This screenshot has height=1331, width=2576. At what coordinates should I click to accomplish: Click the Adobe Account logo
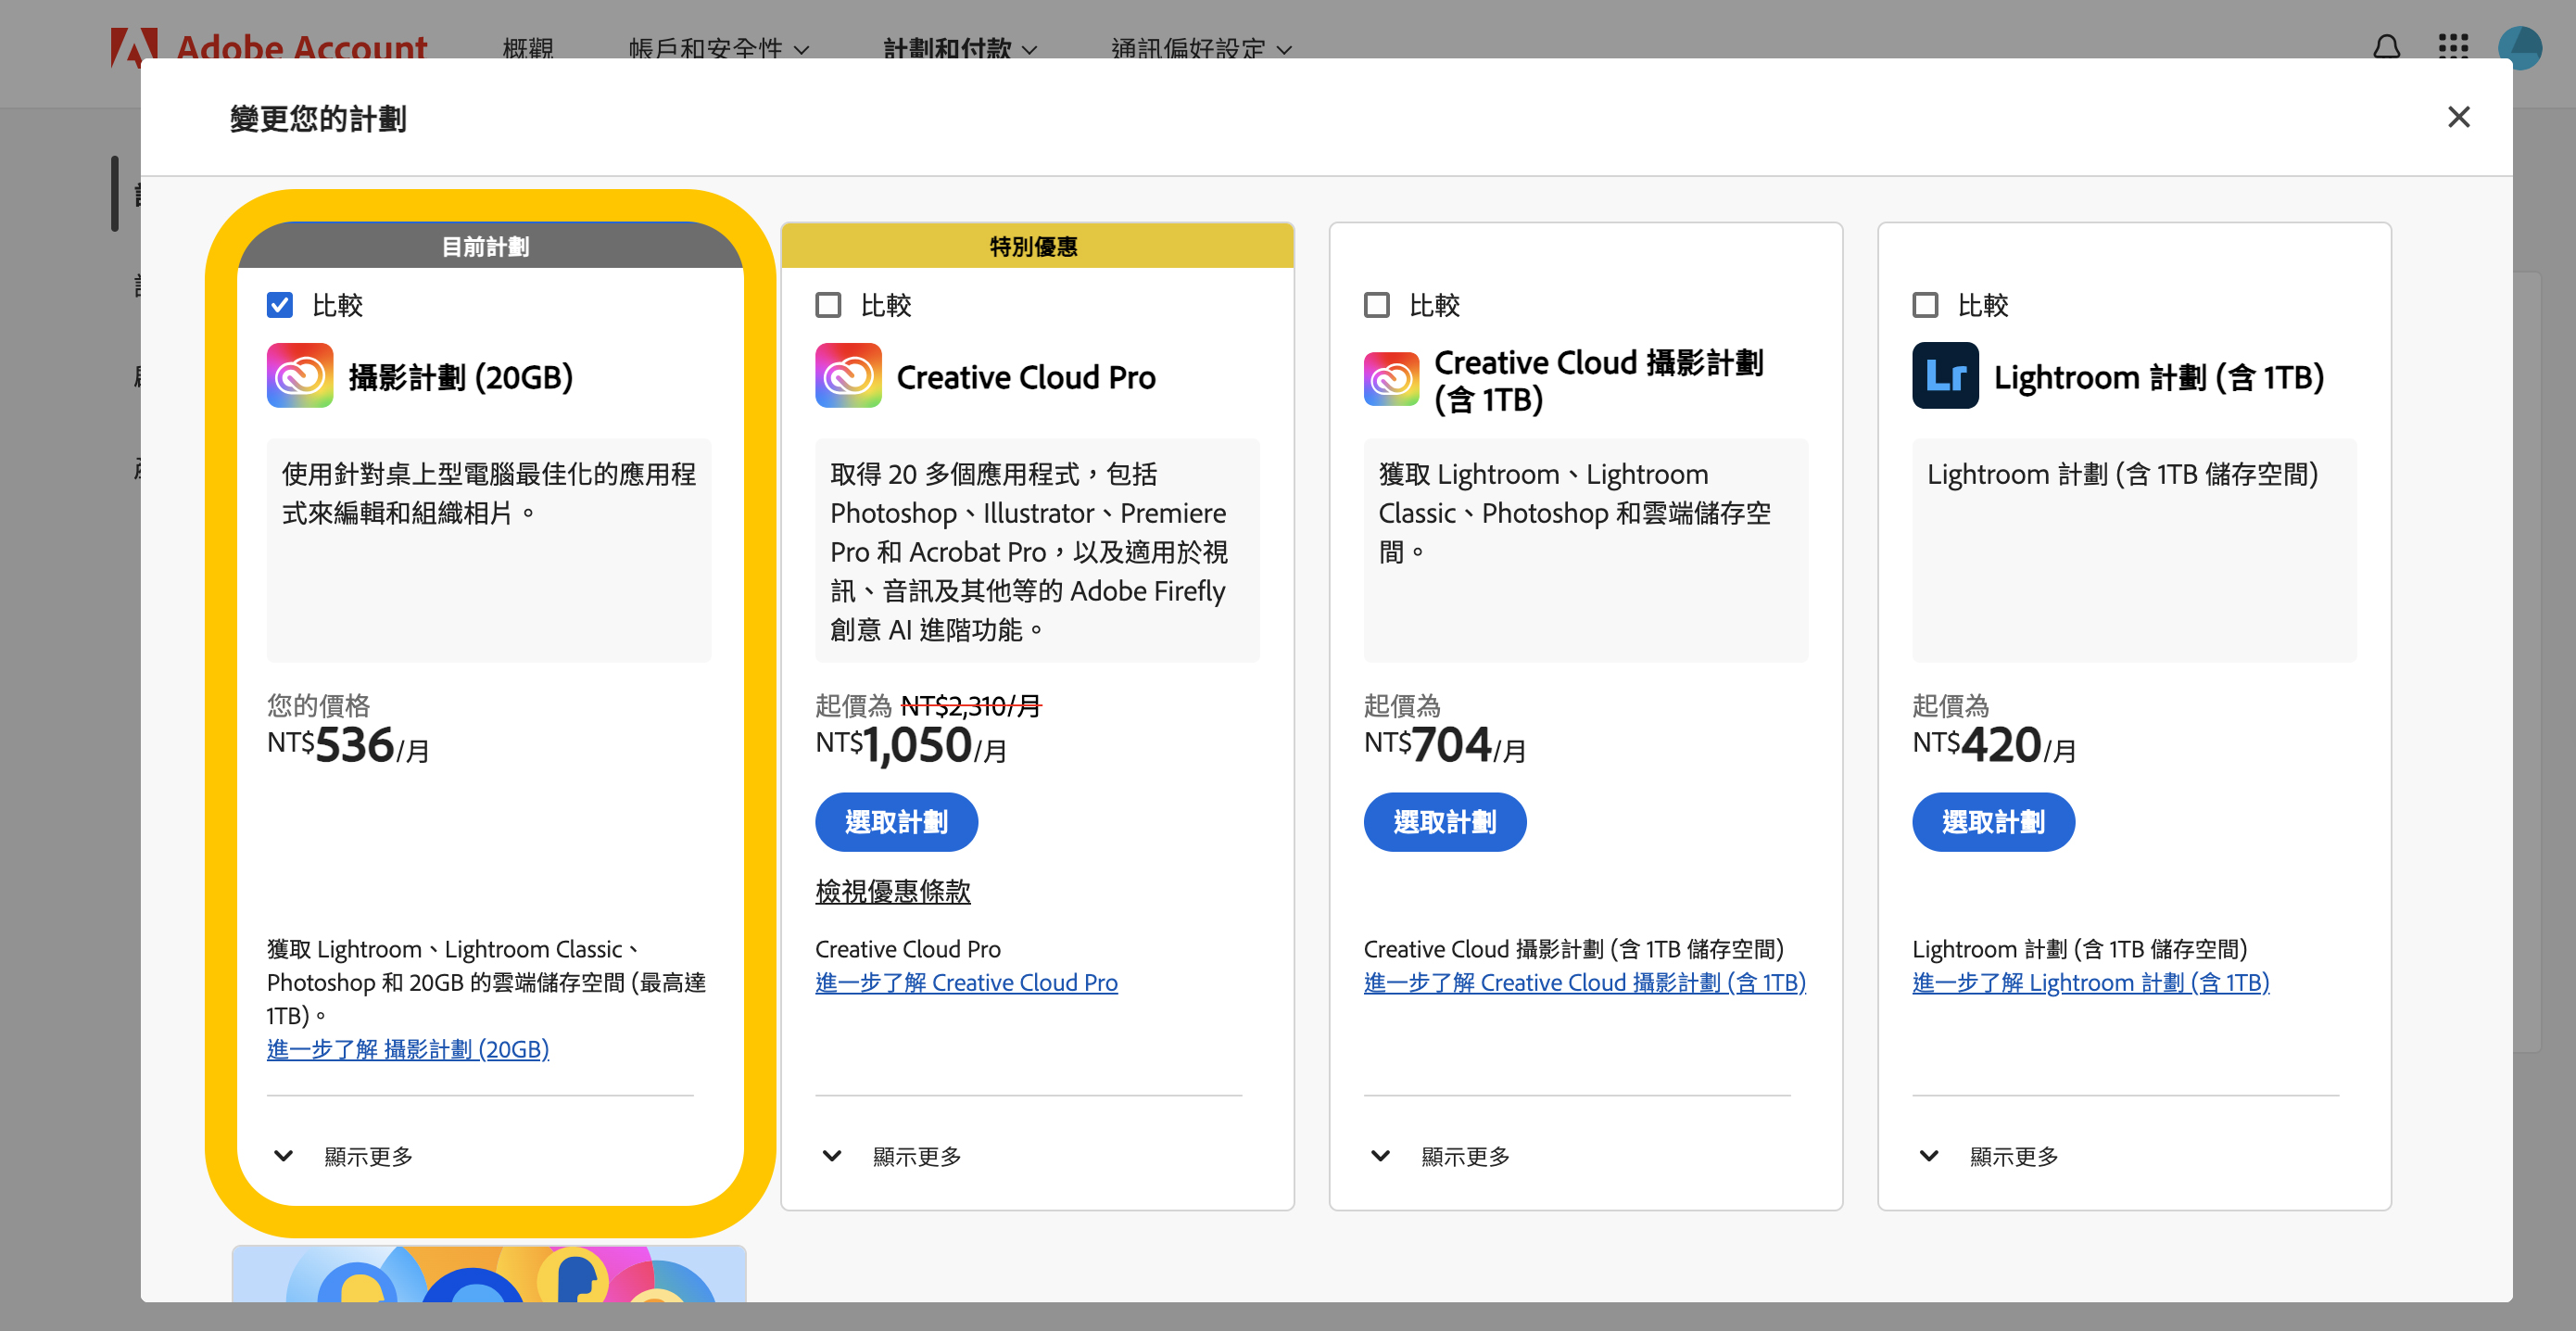(268, 46)
